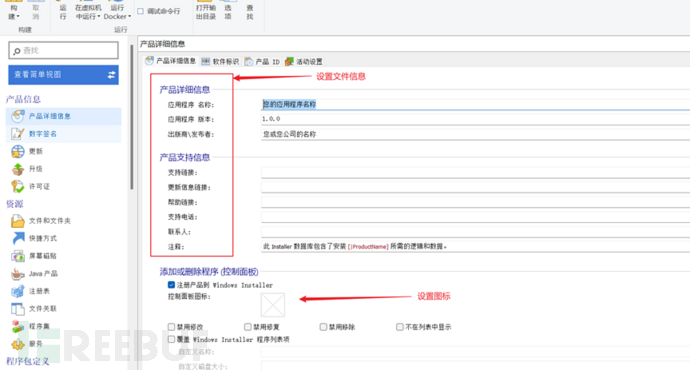Open the 服务 services item
Screen dimensions: 690x370
click(27, 344)
